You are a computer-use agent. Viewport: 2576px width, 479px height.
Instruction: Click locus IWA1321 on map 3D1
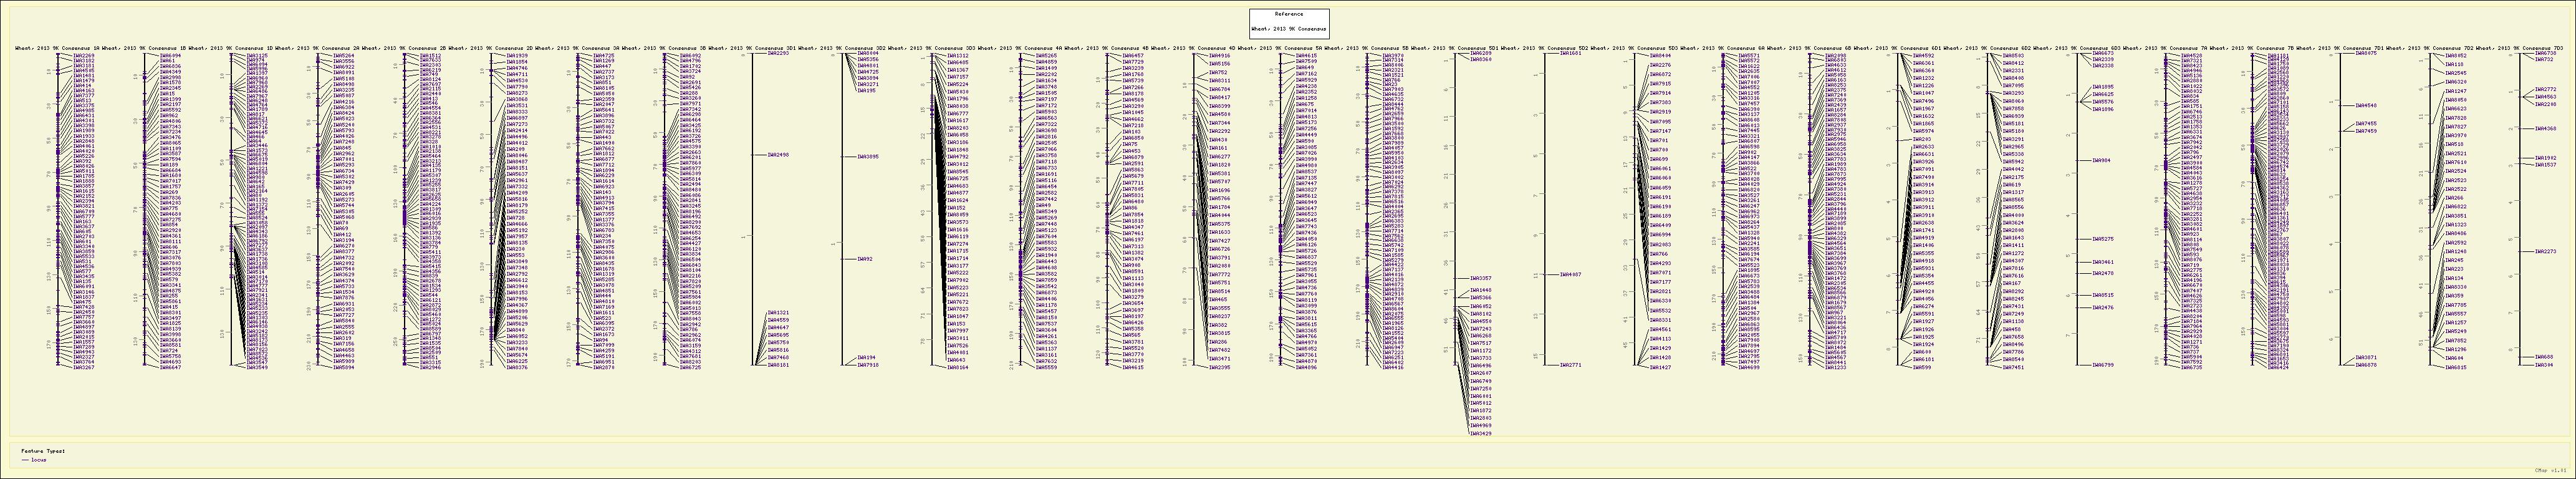tap(778, 313)
